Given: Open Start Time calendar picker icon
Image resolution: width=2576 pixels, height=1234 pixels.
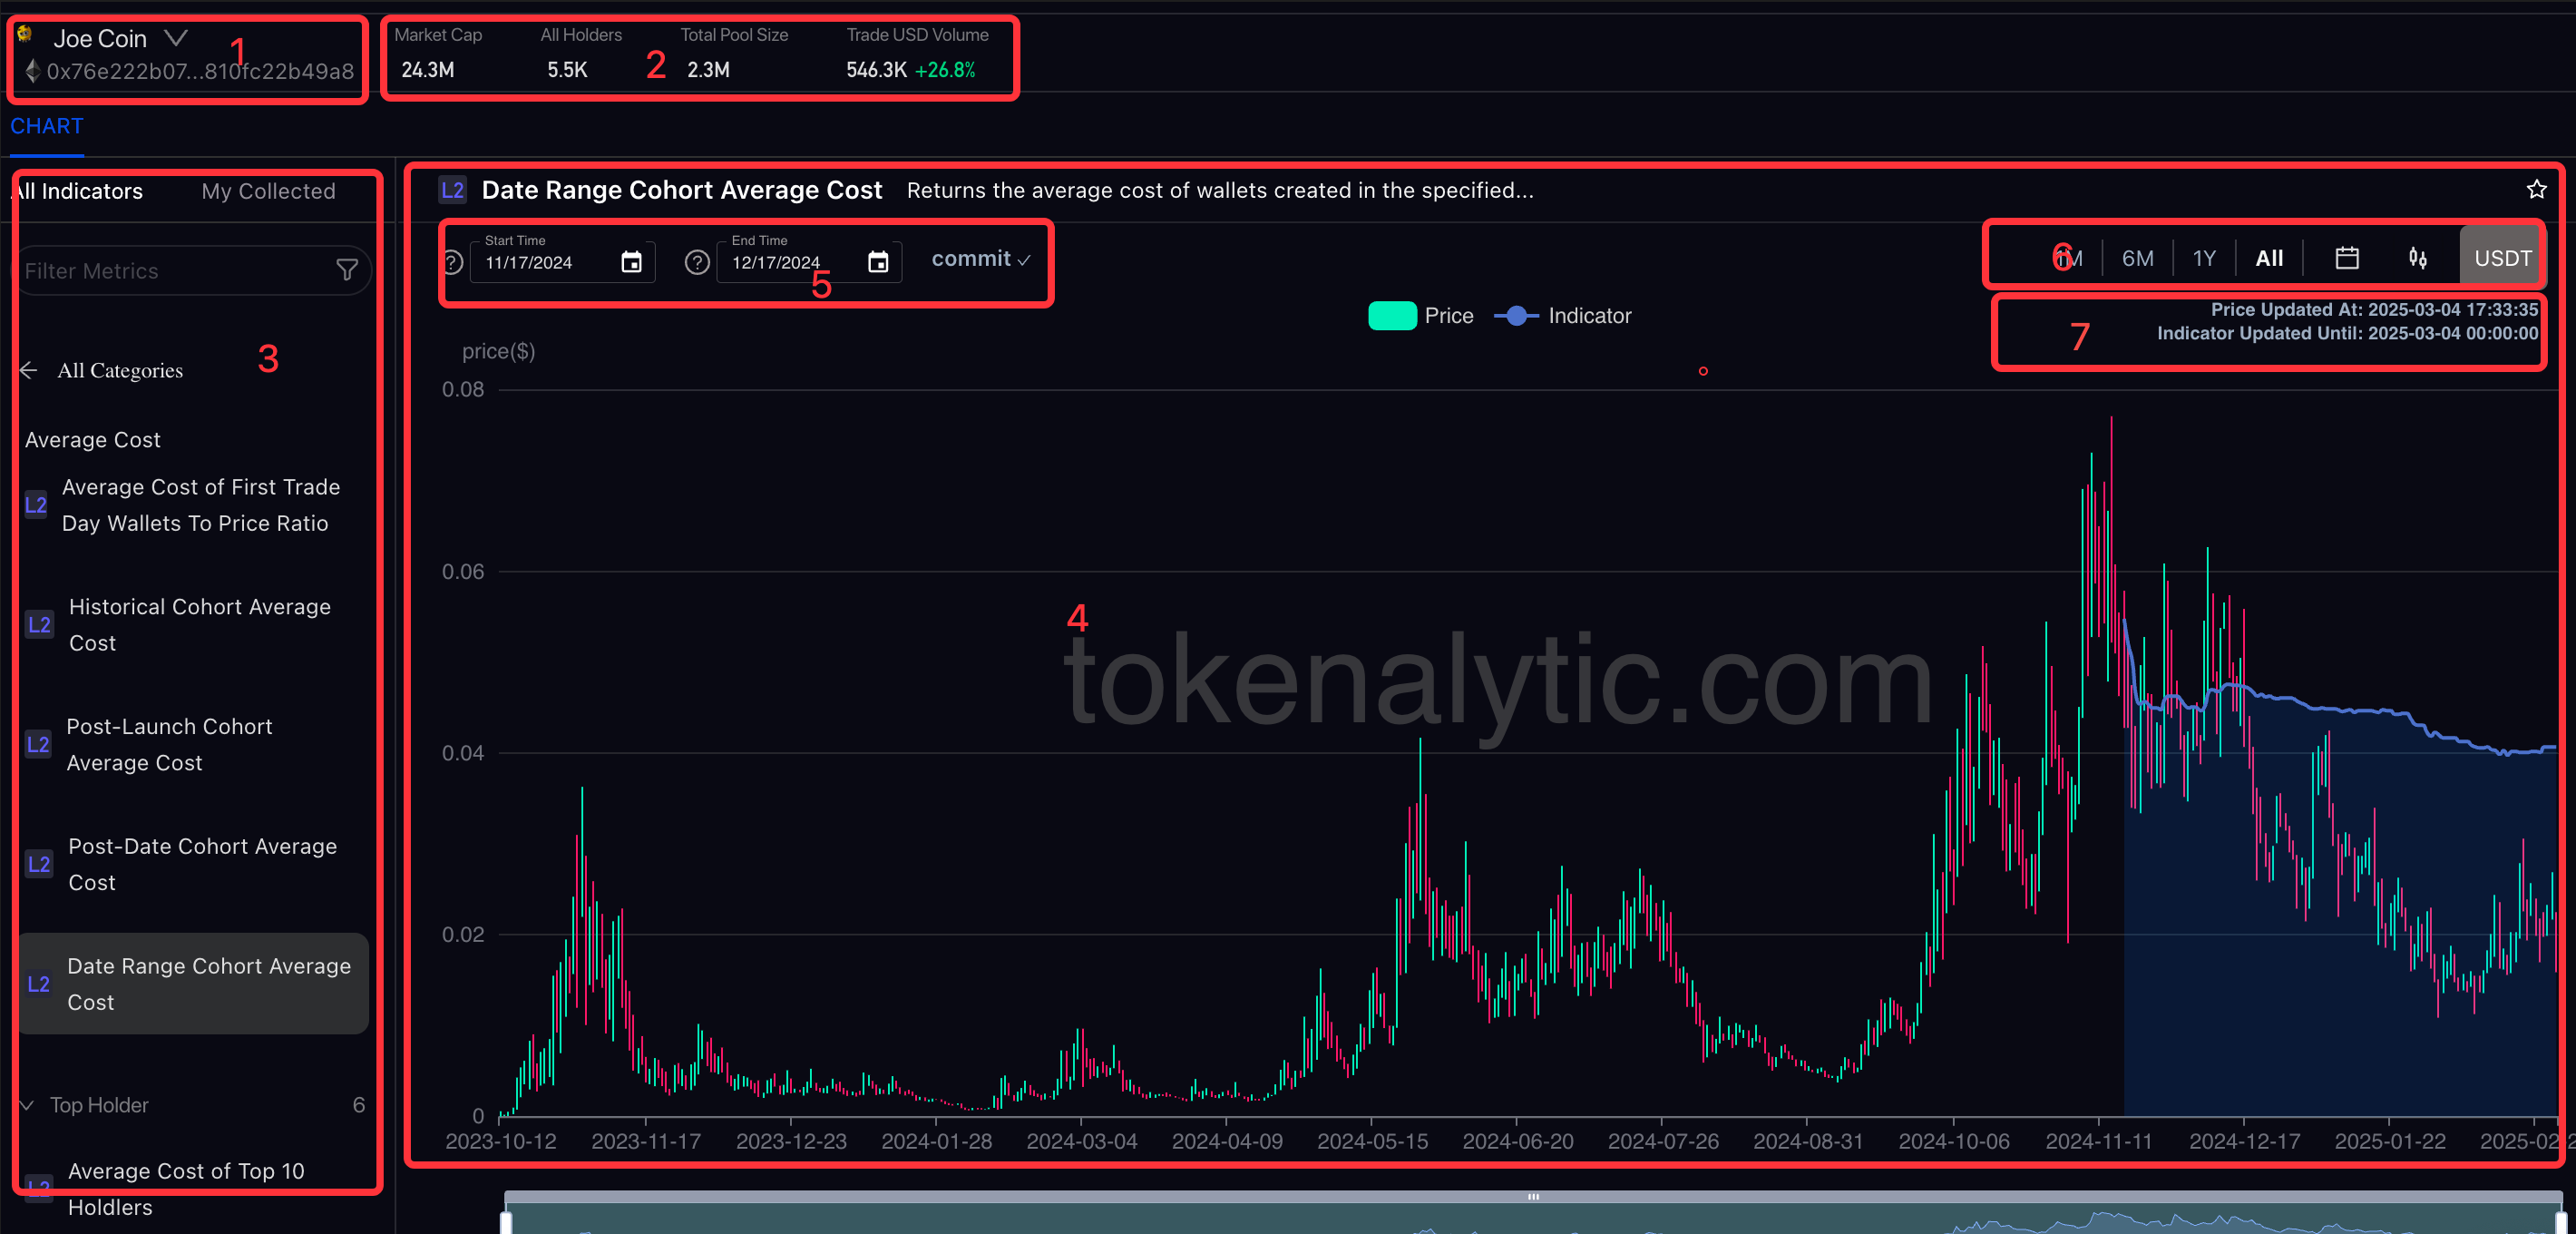Looking at the screenshot, I should 631,262.
